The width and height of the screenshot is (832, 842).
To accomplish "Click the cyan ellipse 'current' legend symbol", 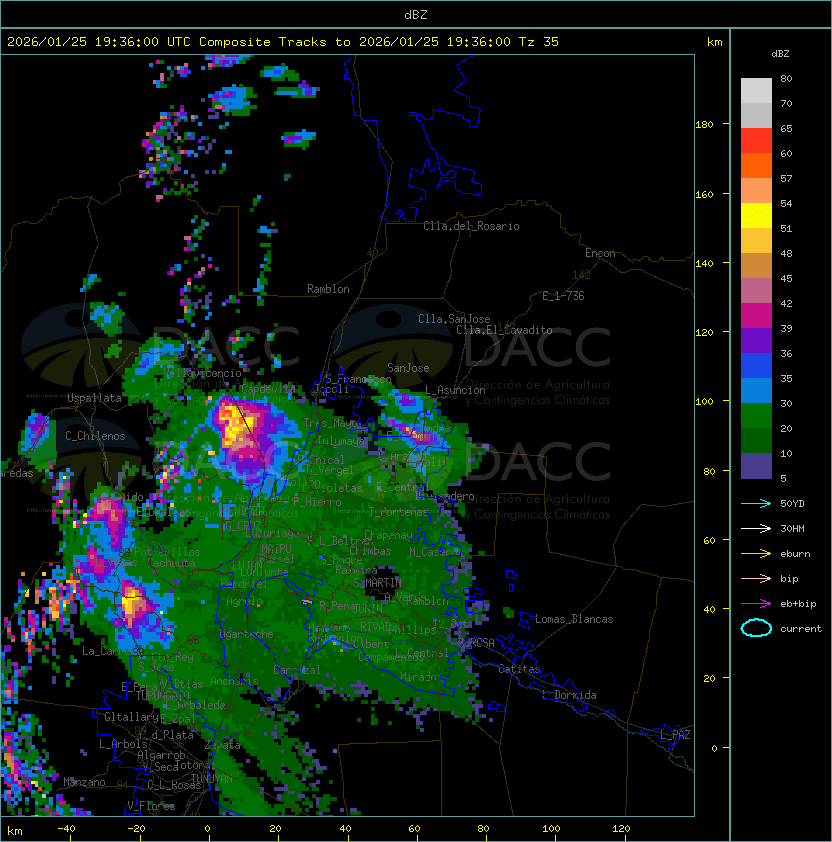I will click(756, 628).
